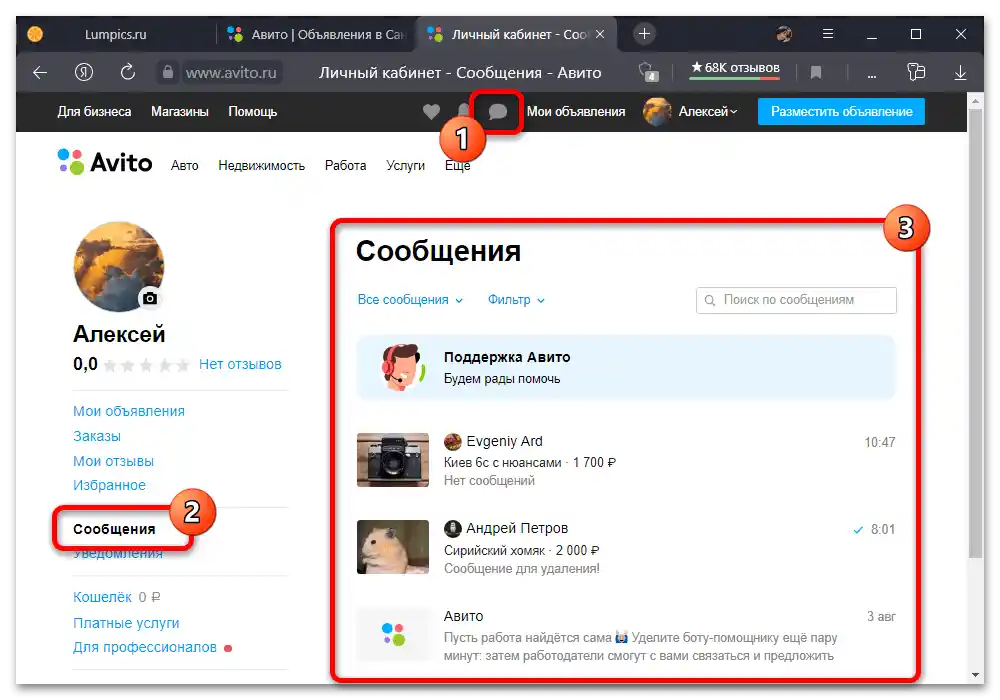Open the browser hamburger menu
This screenshot has height=700, width=1000.
[828, 34]
